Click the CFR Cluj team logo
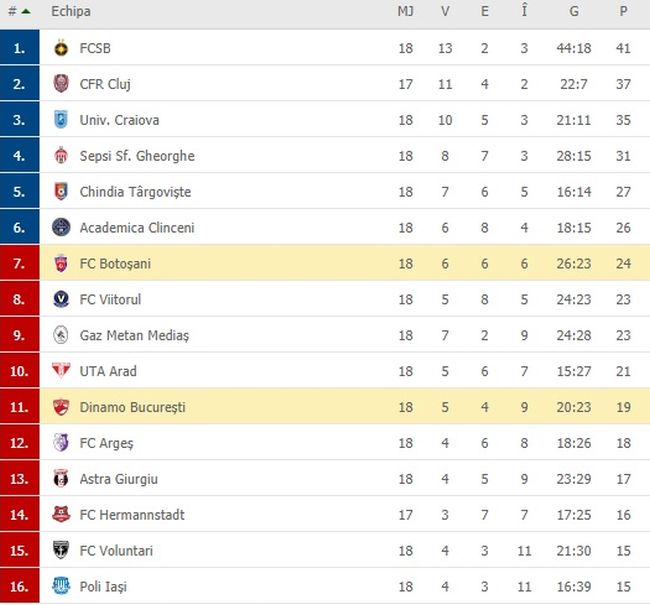The height and width of the screenshot is (605, 650). click(x=61, y=84)
